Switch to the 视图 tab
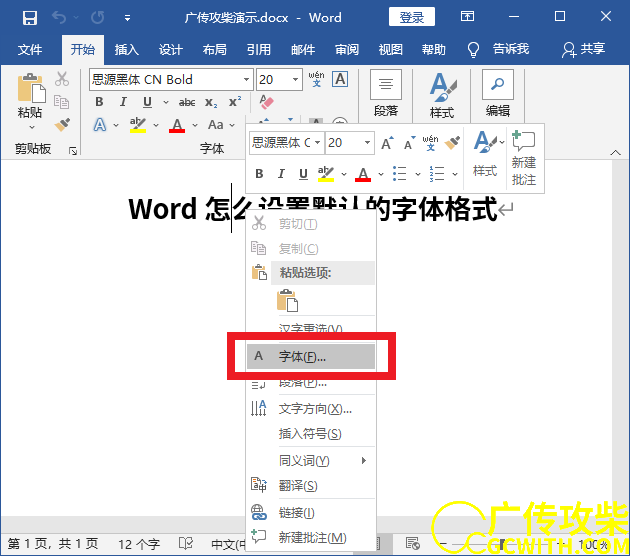The width and height of the screenshot is (630, 556). coord(391,49)
